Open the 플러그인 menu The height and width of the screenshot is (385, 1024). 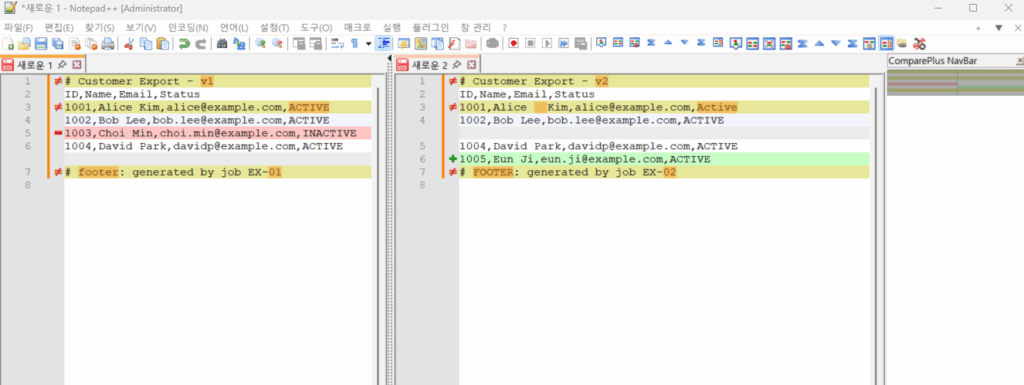tap(430, 27)
